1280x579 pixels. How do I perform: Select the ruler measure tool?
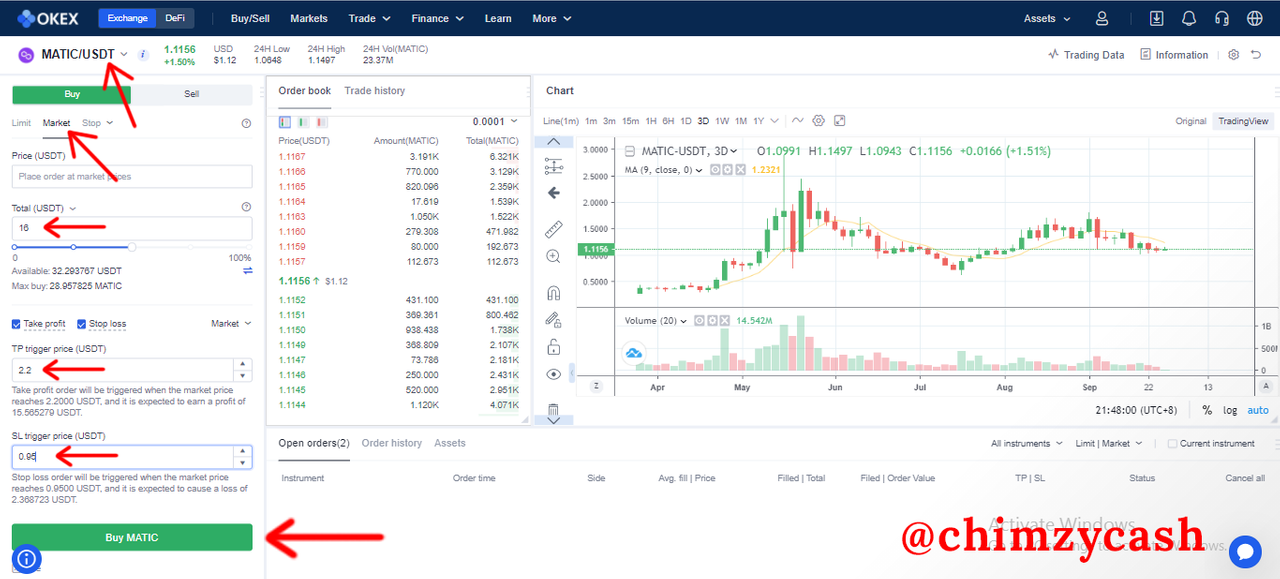pos(553,229)
